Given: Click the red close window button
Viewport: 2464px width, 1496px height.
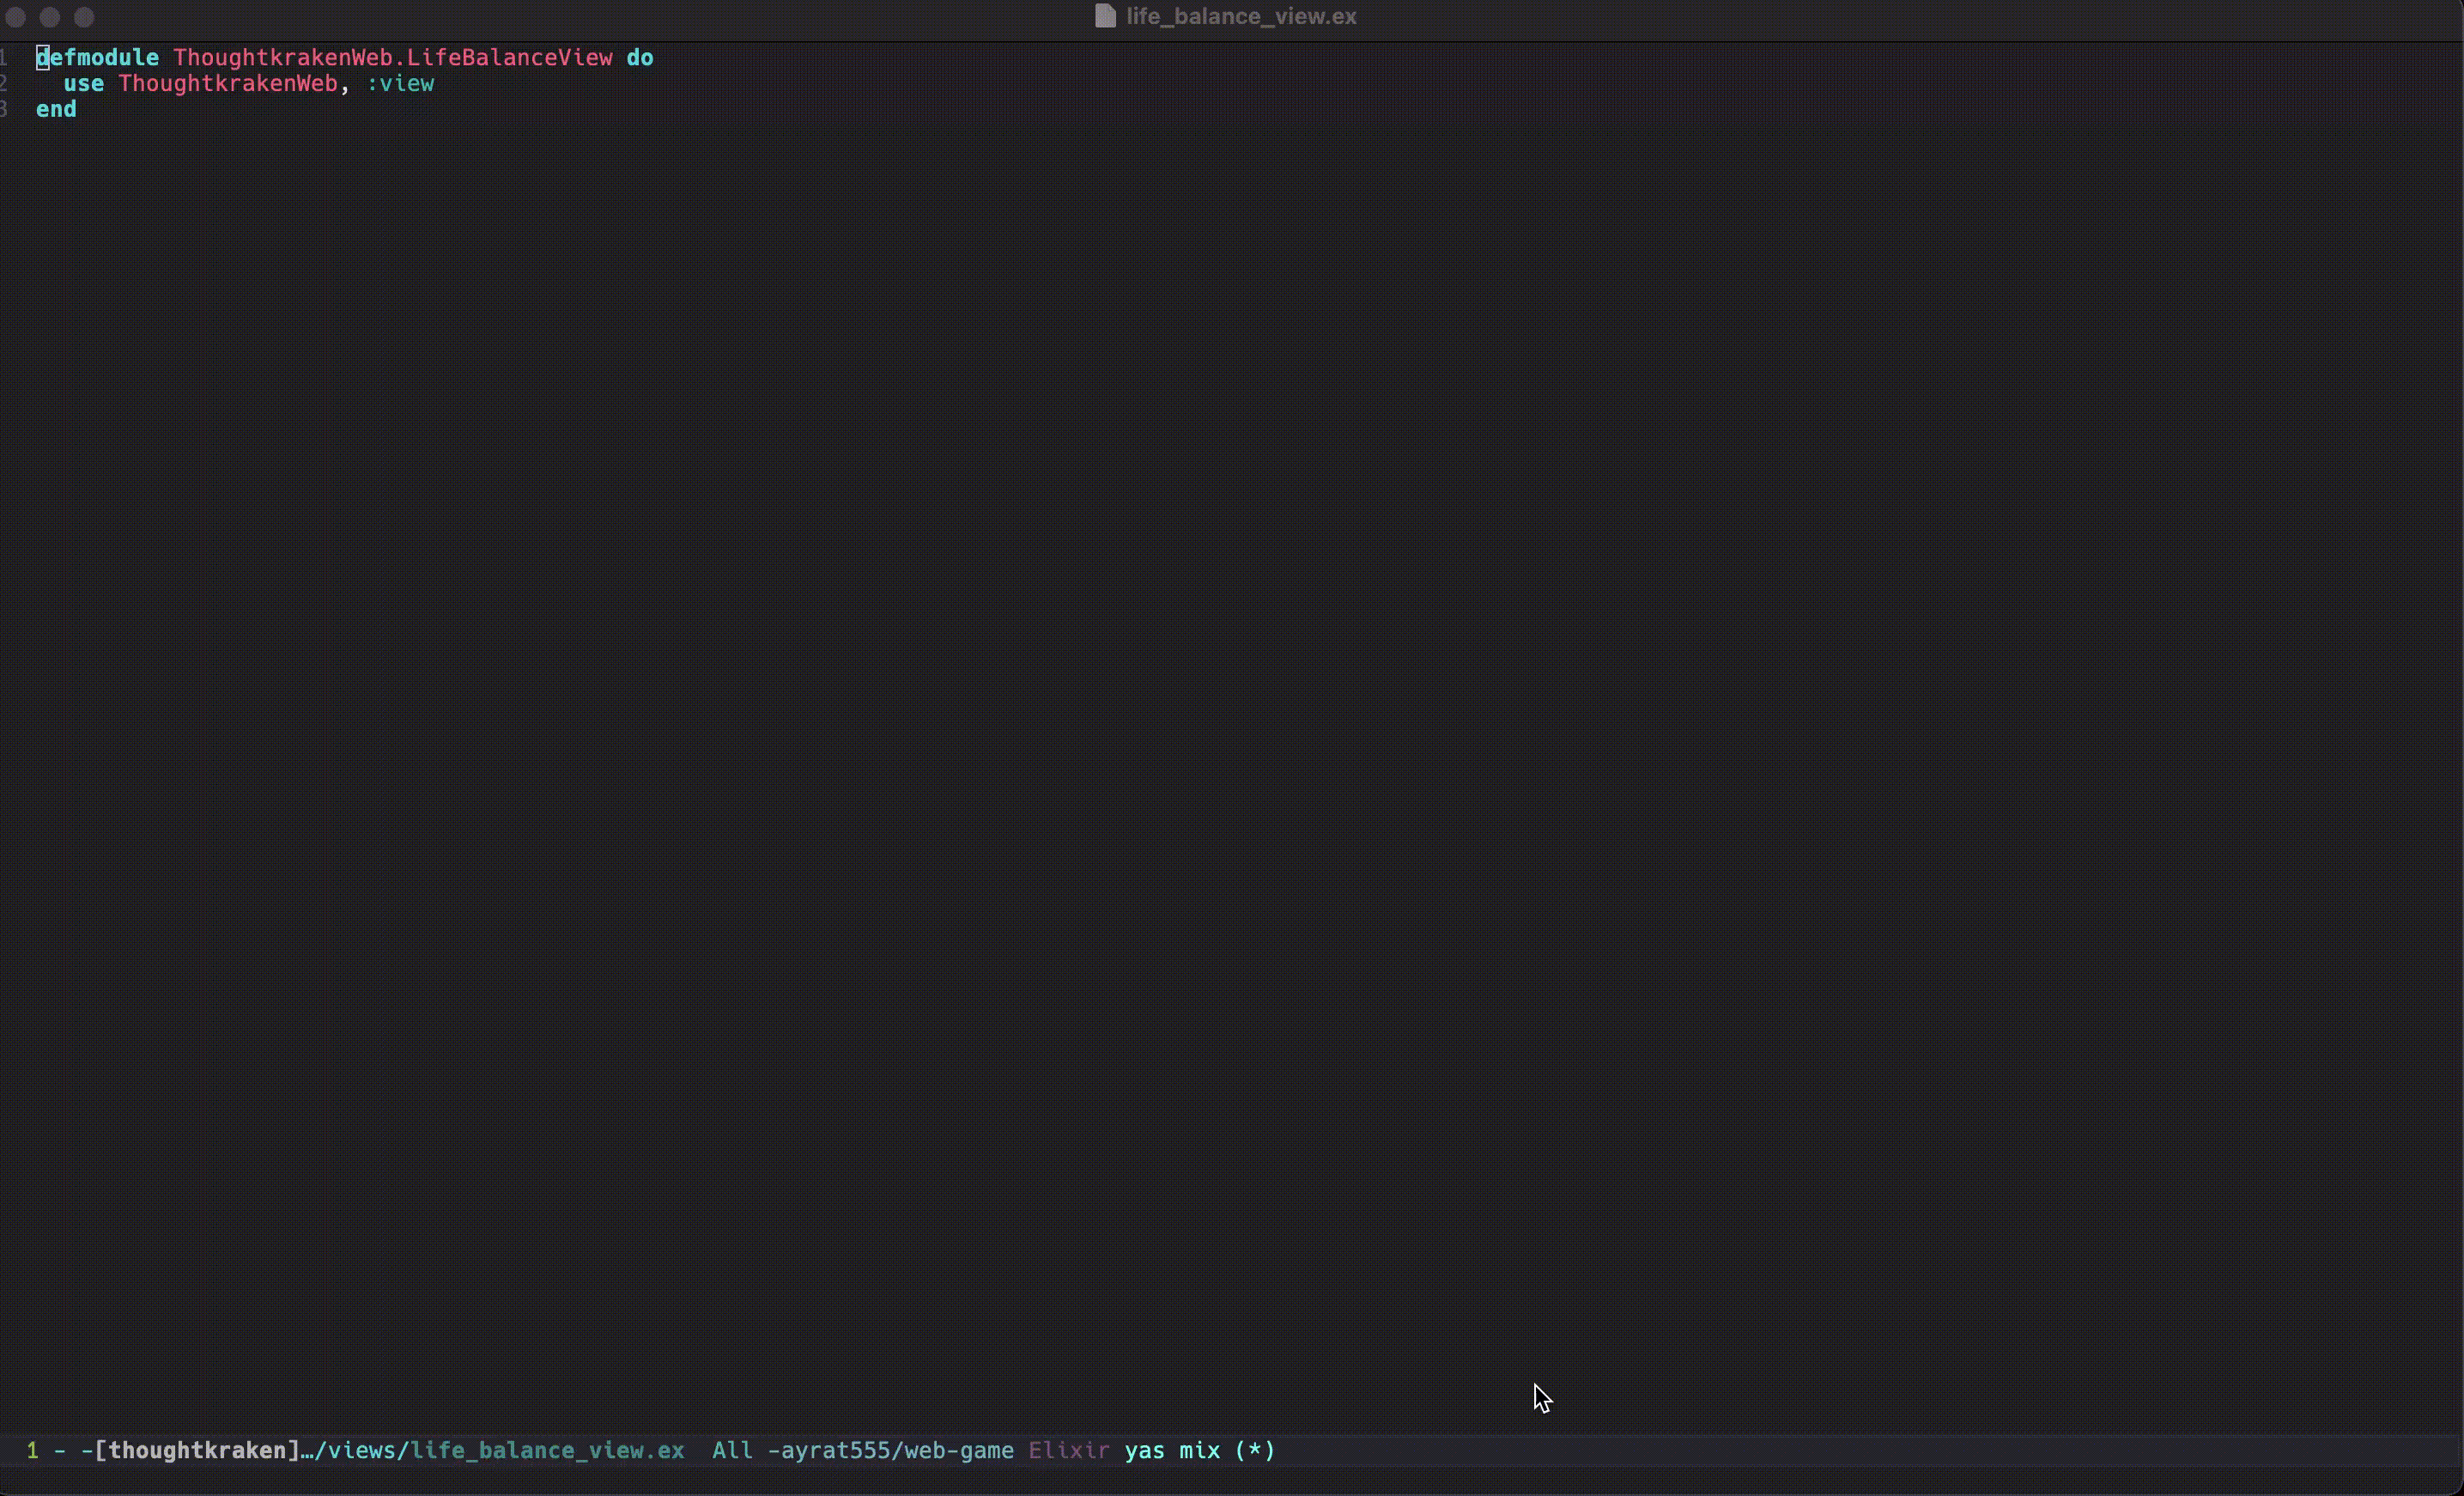Looking at the screenshot, I should tap(16, 17).
